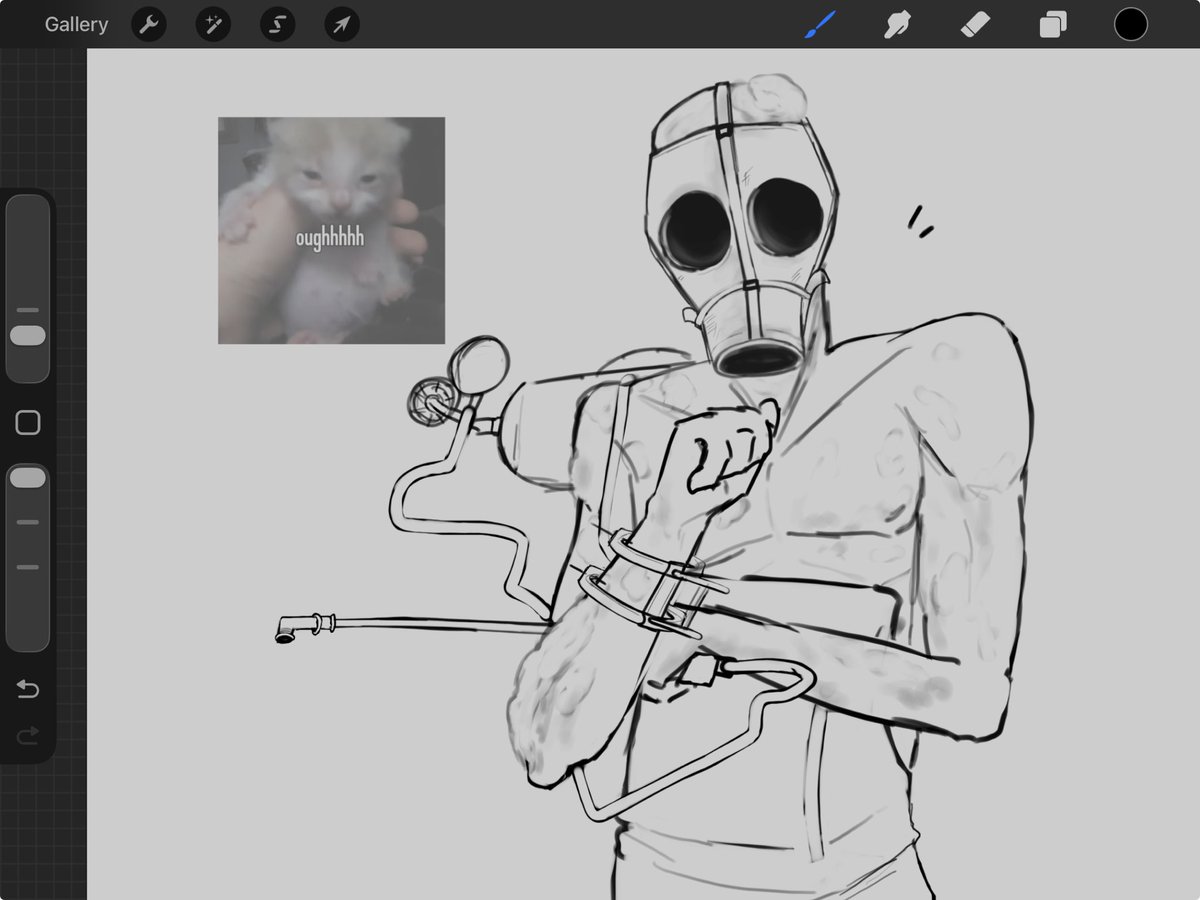The height and width of the screenshot is (900, 1200).
Task: Redo the last action
Action: pyautogui.click(x=28, y=737)
